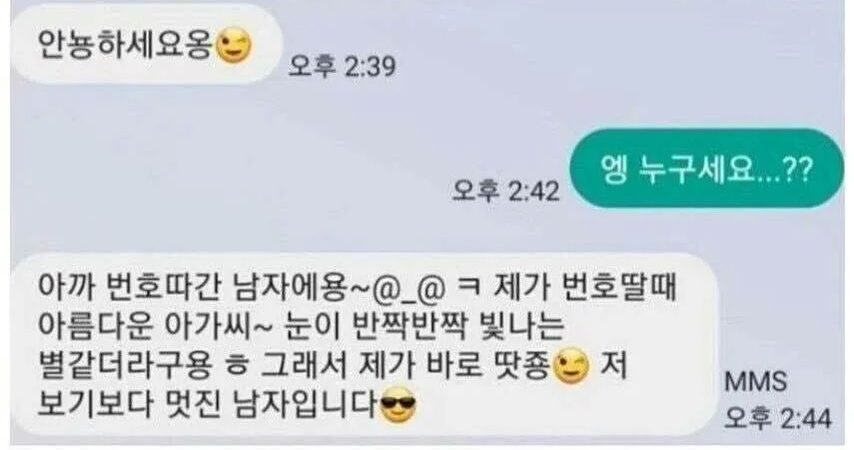
Task: Click the 오후 2:44 timestamp under MMS
Action: pyautogui.click(x=778, y=419)
